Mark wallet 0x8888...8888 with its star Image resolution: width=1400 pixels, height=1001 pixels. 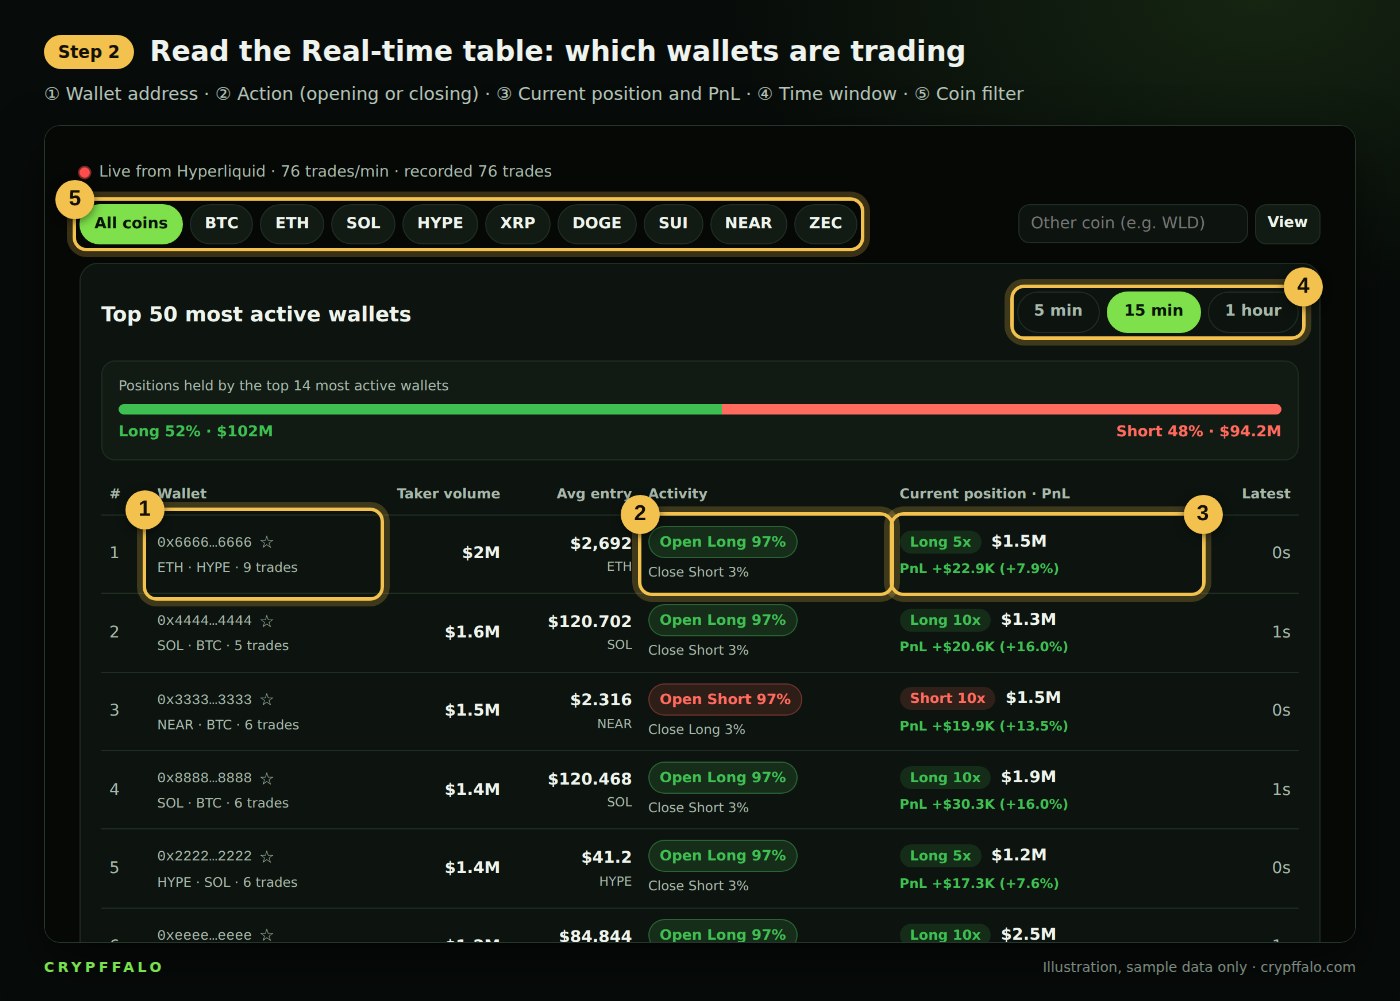(x=267, y=778)
